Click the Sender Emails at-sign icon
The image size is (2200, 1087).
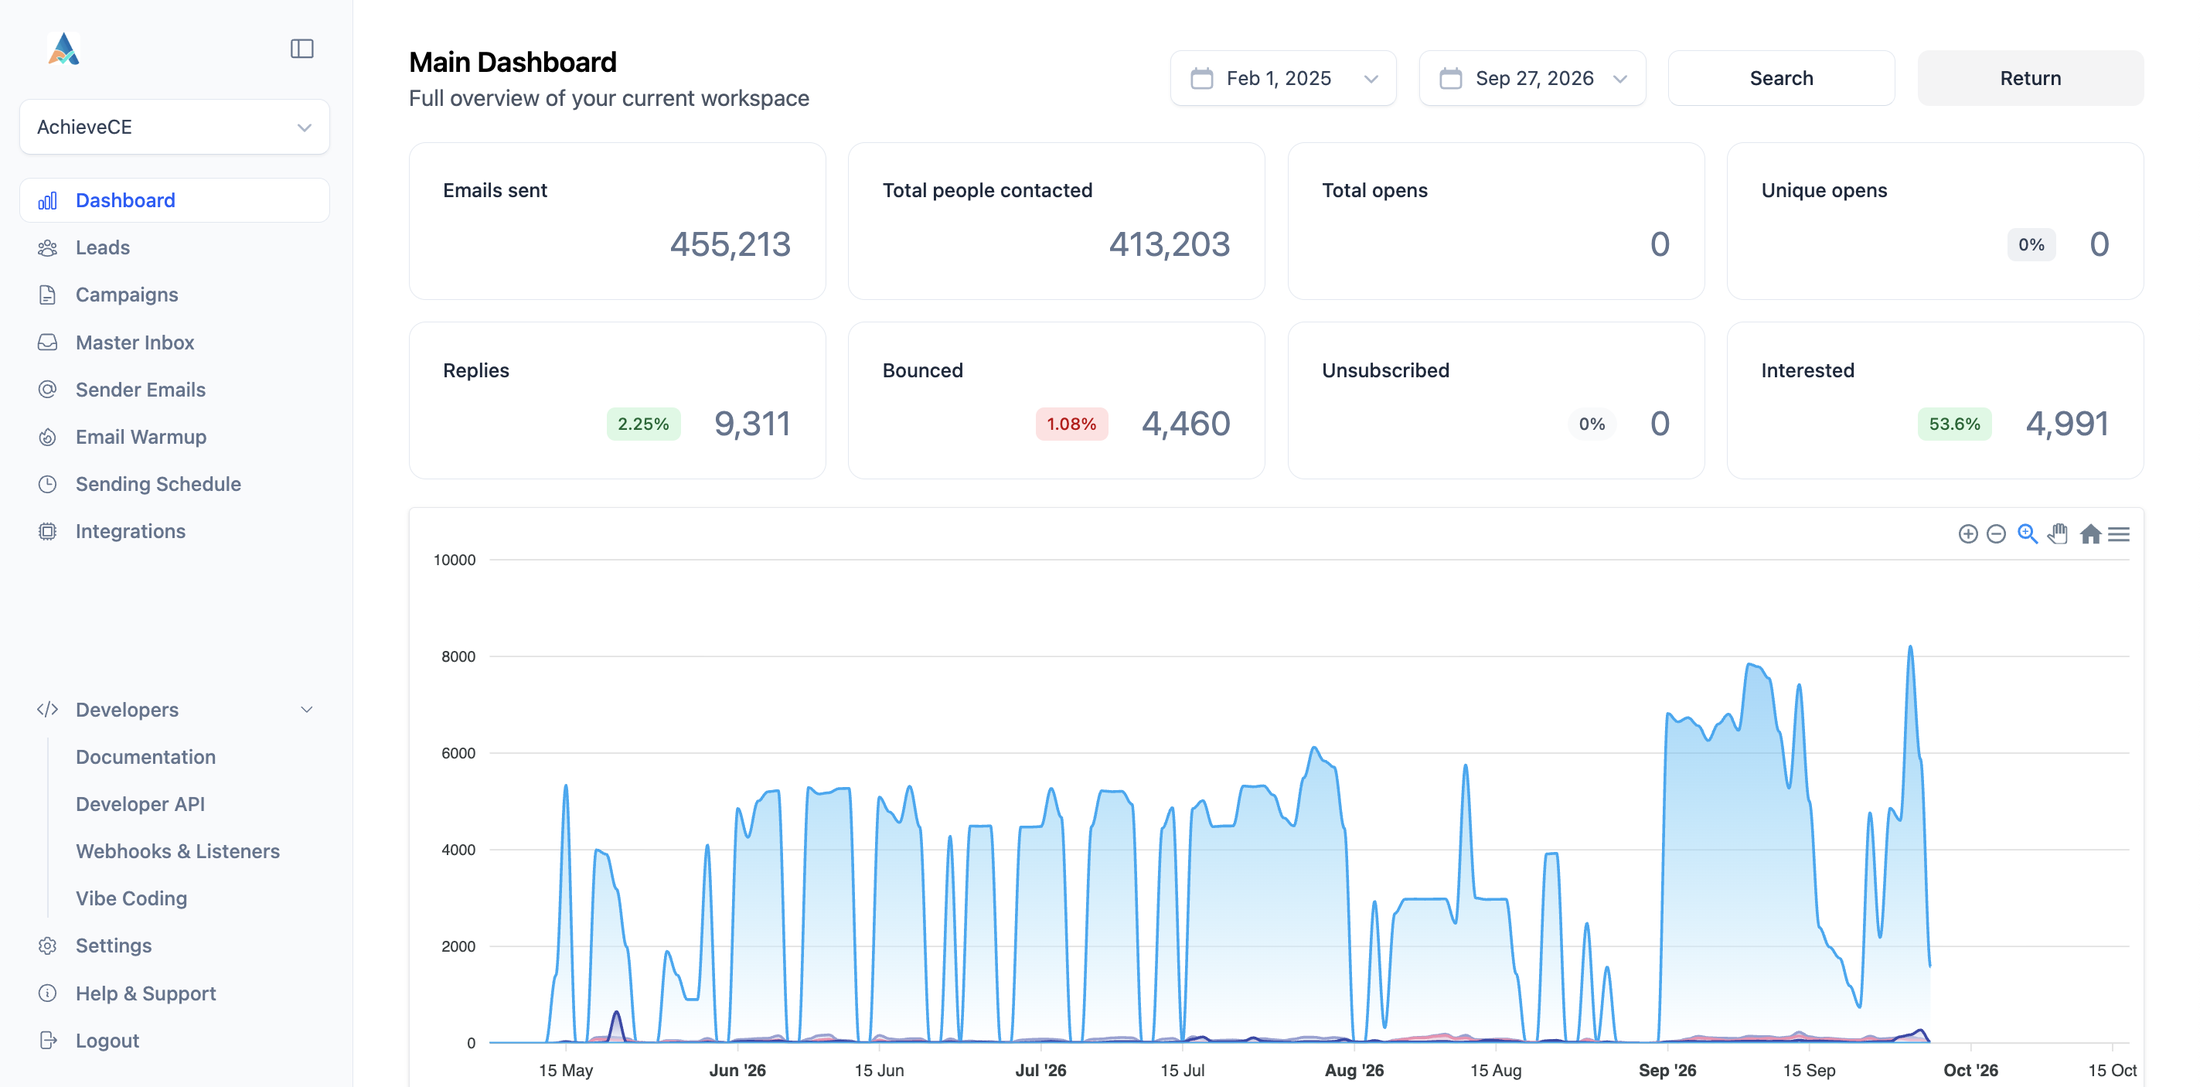click(x=47, y=389)
